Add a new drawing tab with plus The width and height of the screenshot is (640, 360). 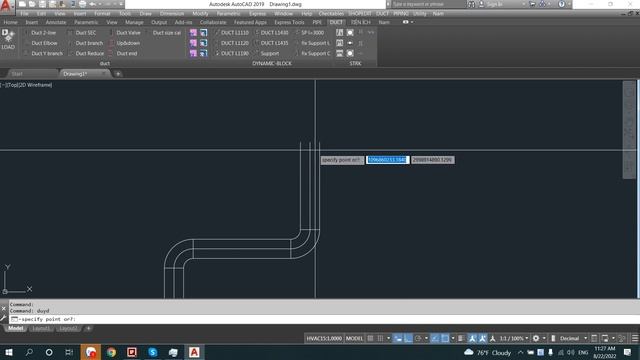click(118, 74)
